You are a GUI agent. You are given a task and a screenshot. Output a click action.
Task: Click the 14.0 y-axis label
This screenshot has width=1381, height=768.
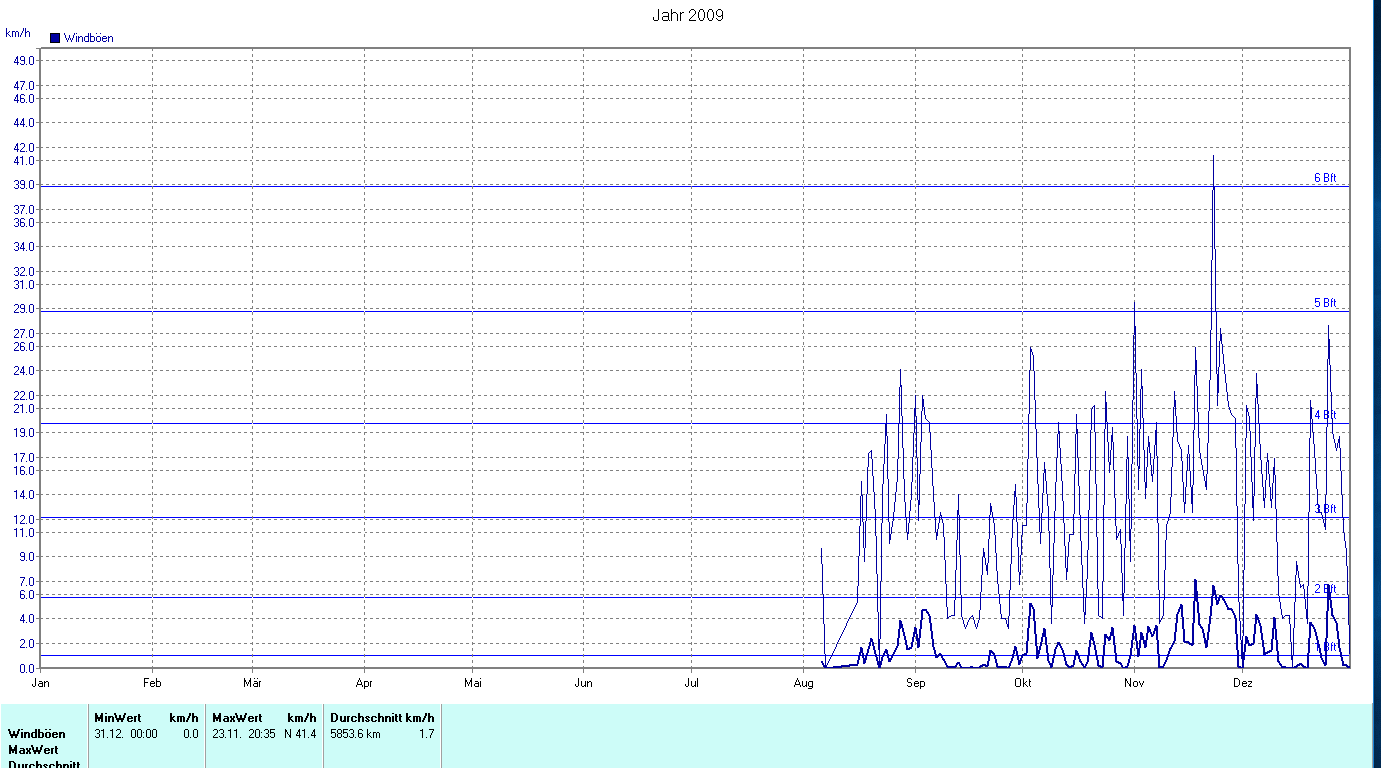point(25,495)
